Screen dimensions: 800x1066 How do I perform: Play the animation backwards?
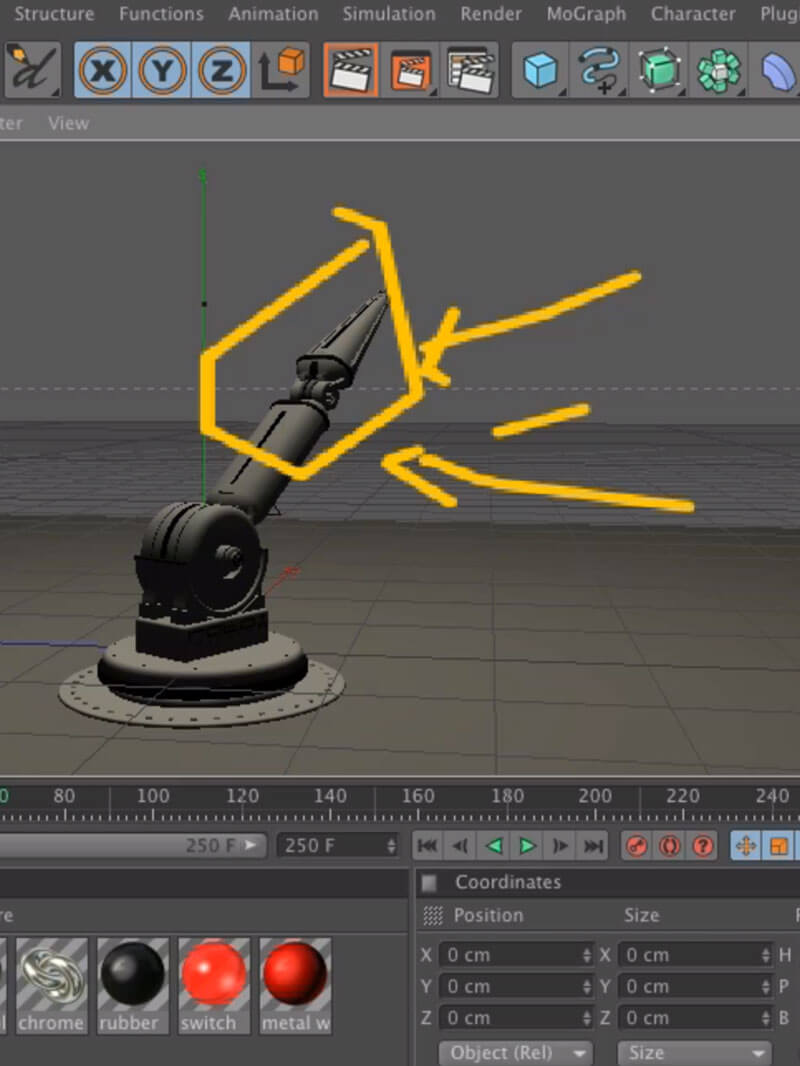(x=494, y=846)
